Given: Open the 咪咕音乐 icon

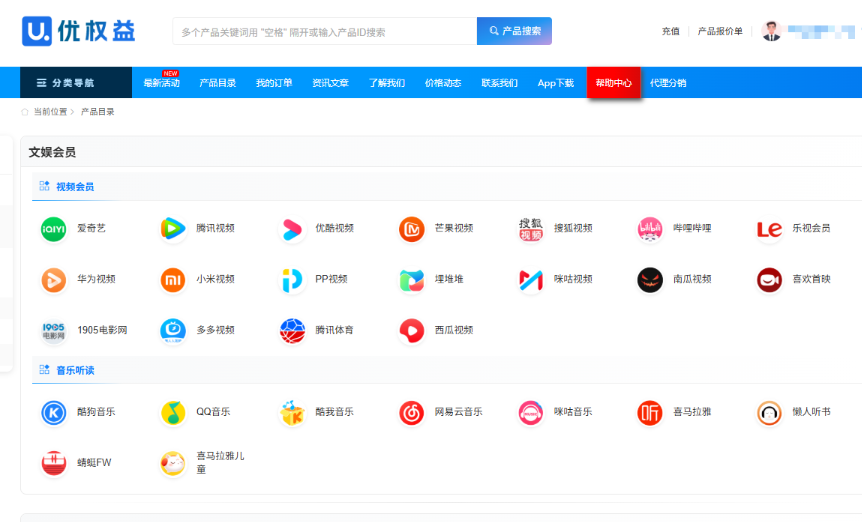Looking at the screenshot, I should (x=531, y=413).
